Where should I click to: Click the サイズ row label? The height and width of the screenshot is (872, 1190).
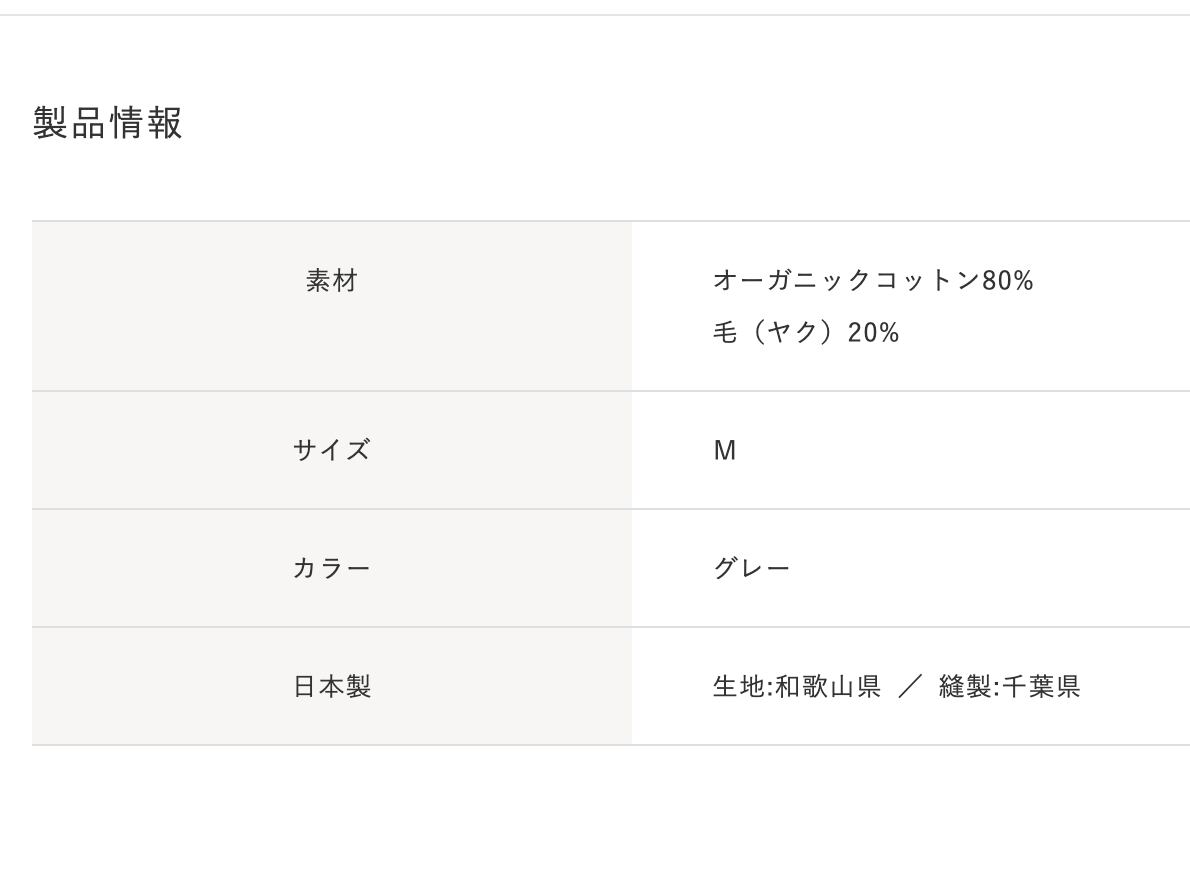pos(332,450)
